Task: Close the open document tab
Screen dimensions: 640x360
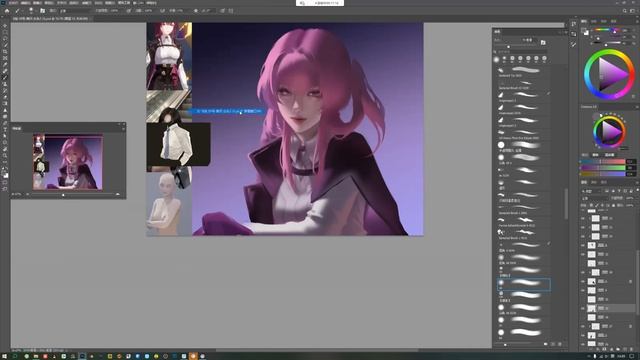Action: (91, 18)
